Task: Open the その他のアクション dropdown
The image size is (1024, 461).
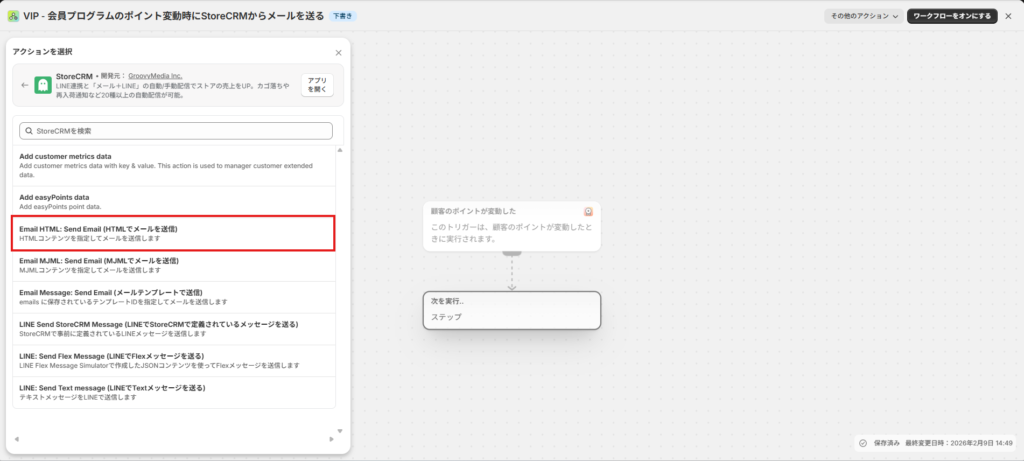Action: (863, 16)
